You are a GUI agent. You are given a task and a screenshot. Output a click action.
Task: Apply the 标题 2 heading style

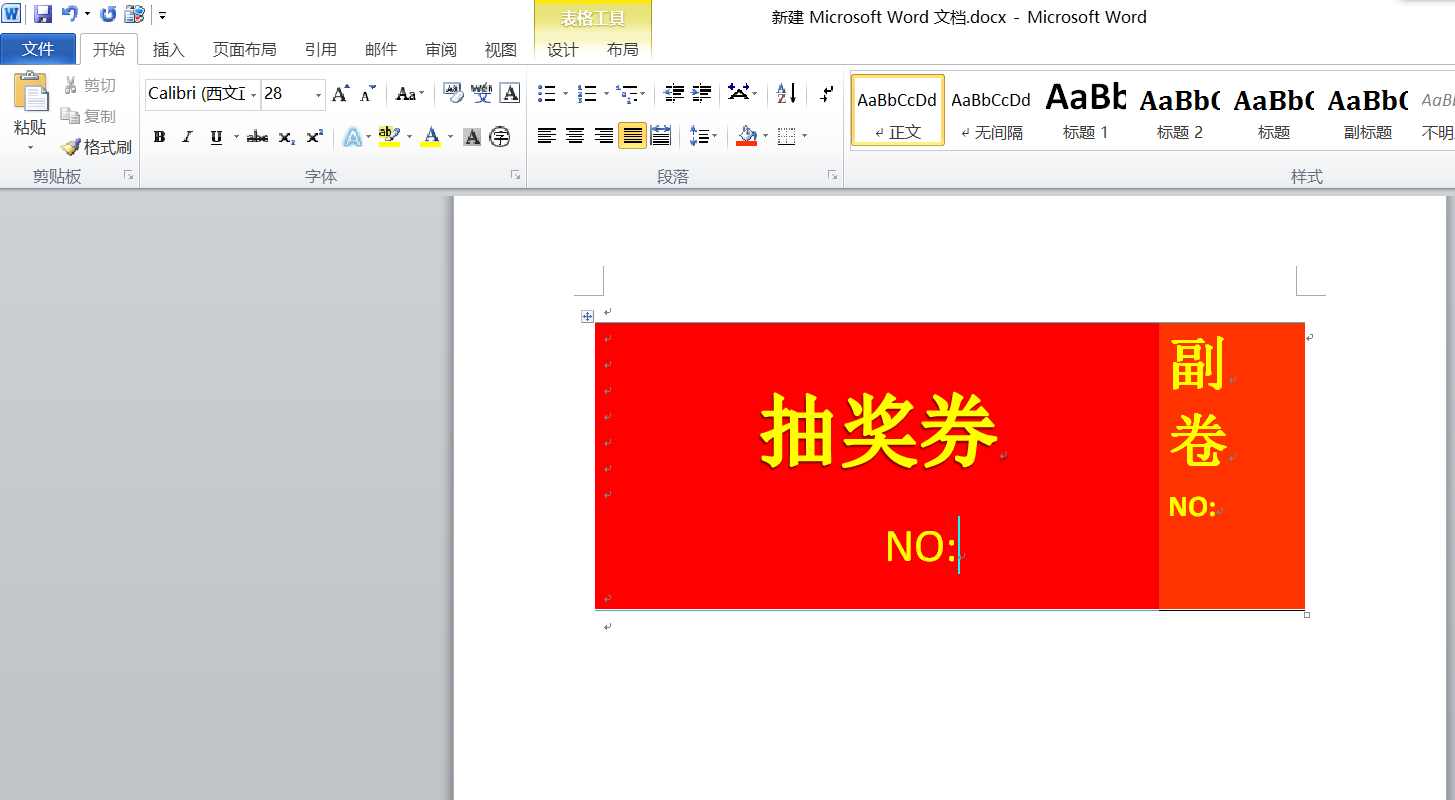tap(1179, 110)
